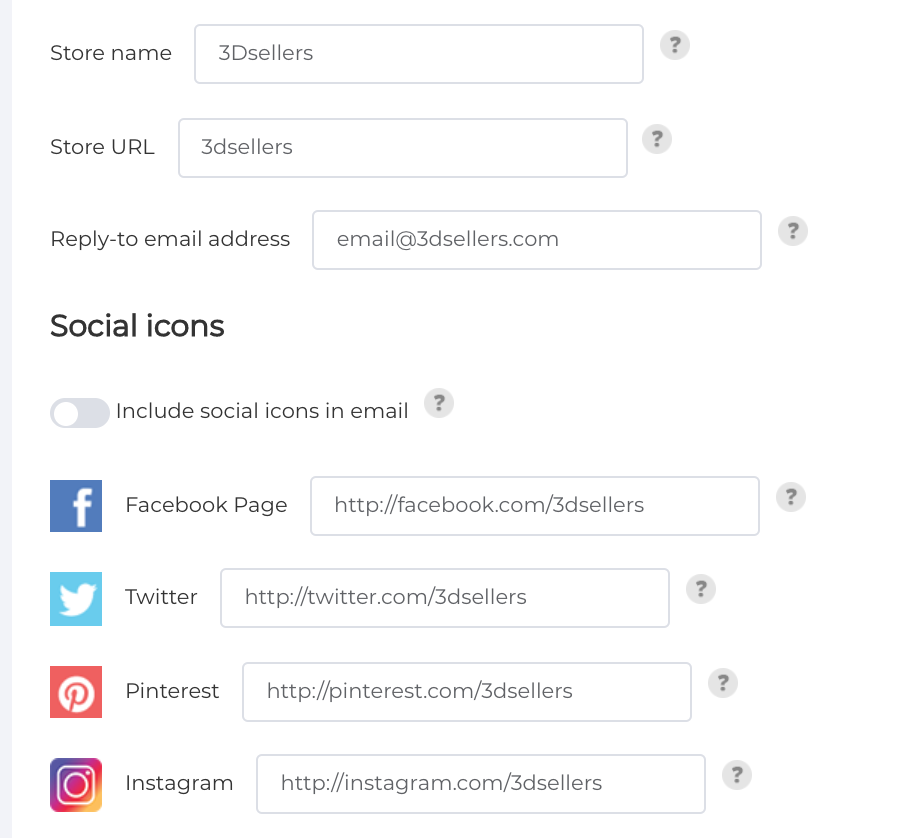The image size is (920, 838).
Task: Focus the Instagram URL input field
Action: click(x=481, y=784)
